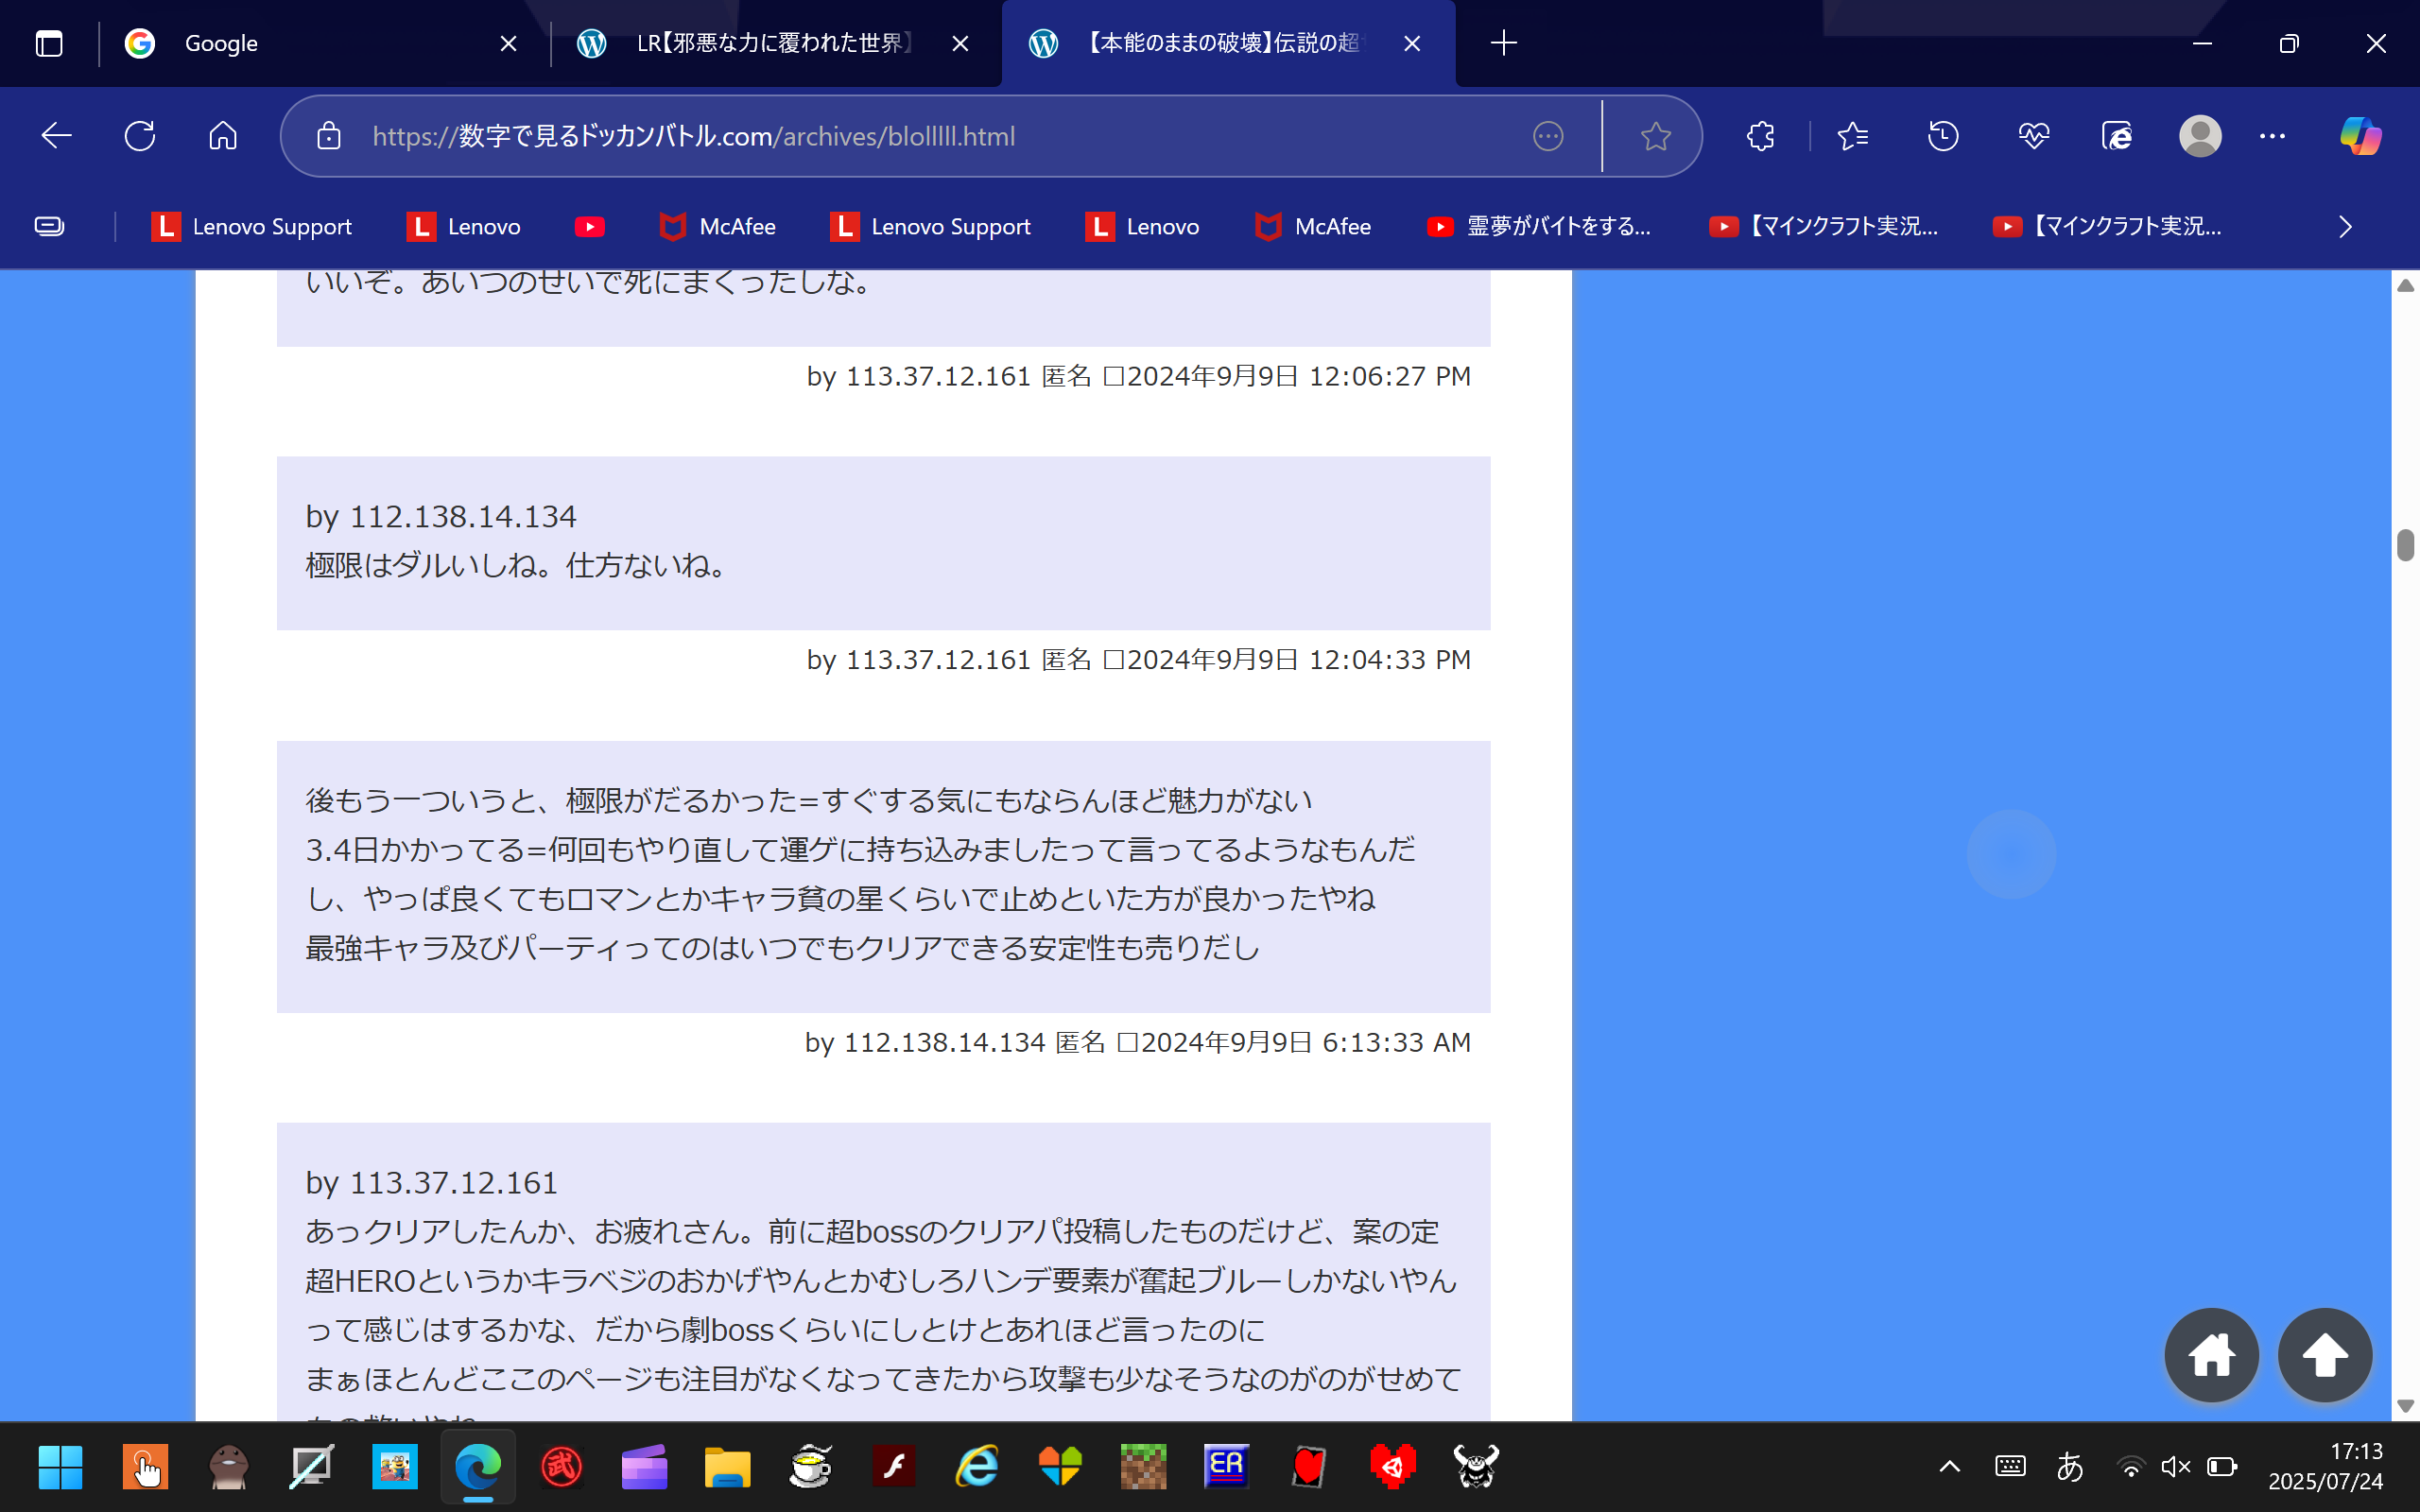Screen dimensions: 2420x1512
Task: Click the comment line starting 後もう一ついうと
Action: click(x=808, y=800)
